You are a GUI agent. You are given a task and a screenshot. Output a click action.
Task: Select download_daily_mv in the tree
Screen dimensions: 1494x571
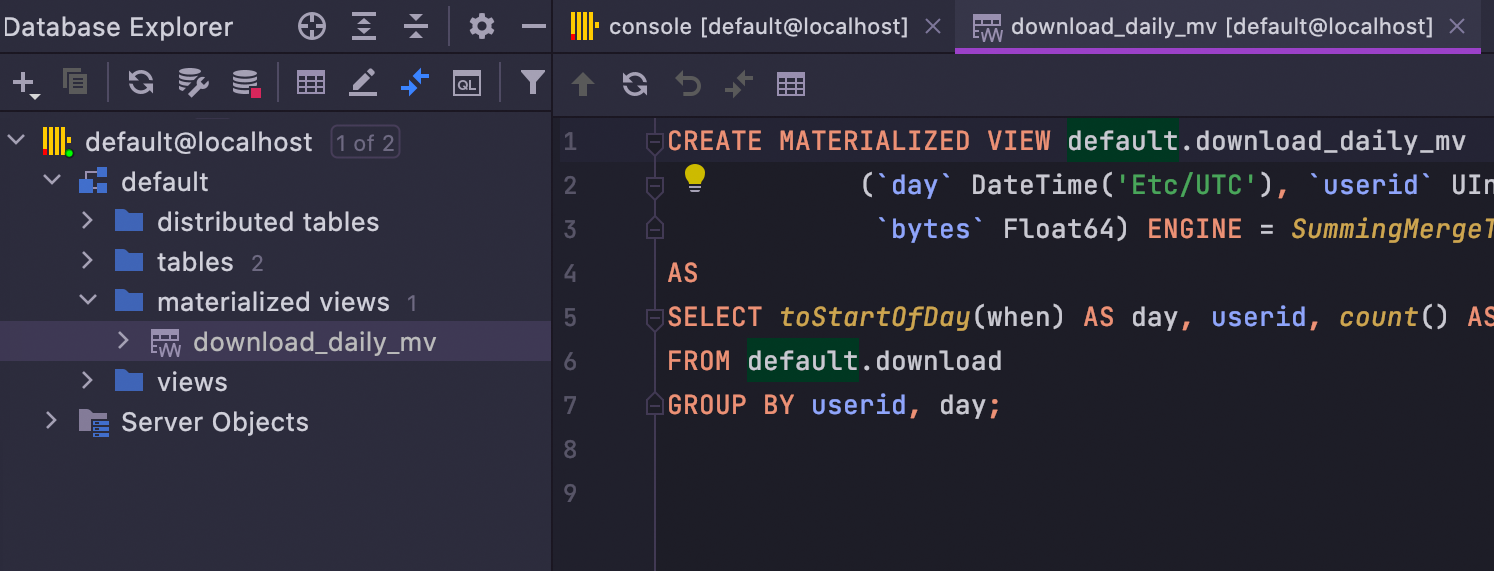tap(314, 342)
